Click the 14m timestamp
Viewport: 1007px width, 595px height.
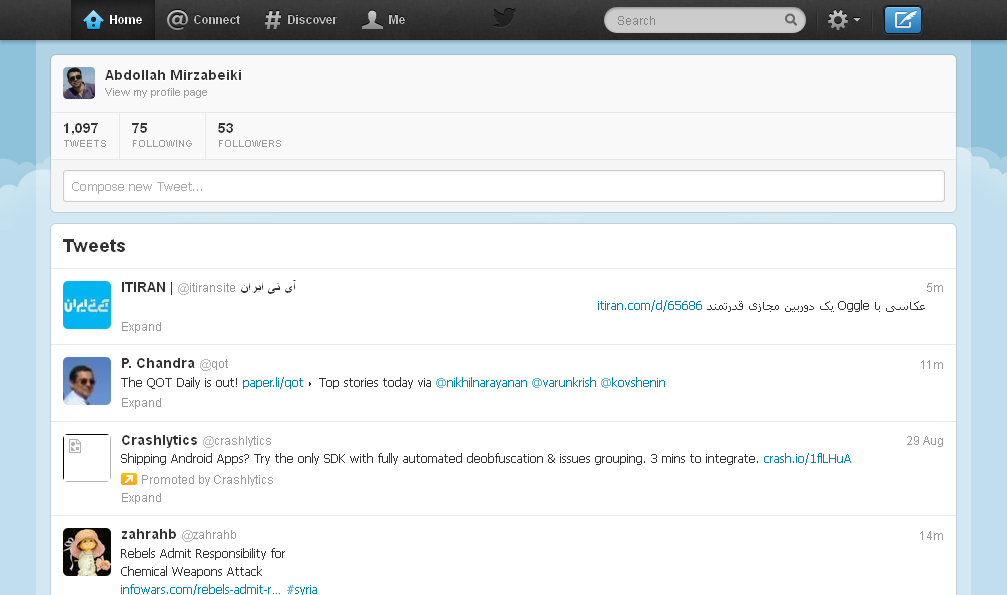(x=931, y=536)
